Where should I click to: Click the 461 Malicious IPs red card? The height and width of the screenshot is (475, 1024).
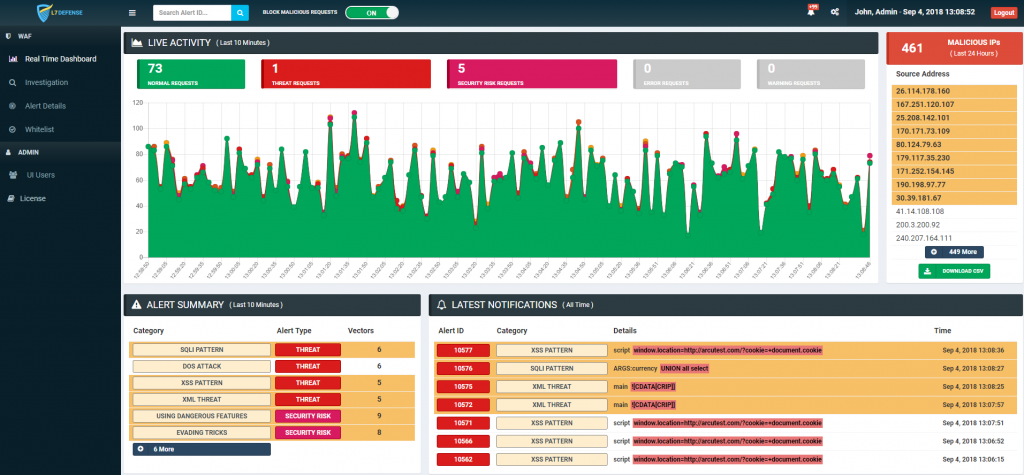pyautogui.click(x=954, y=48)
